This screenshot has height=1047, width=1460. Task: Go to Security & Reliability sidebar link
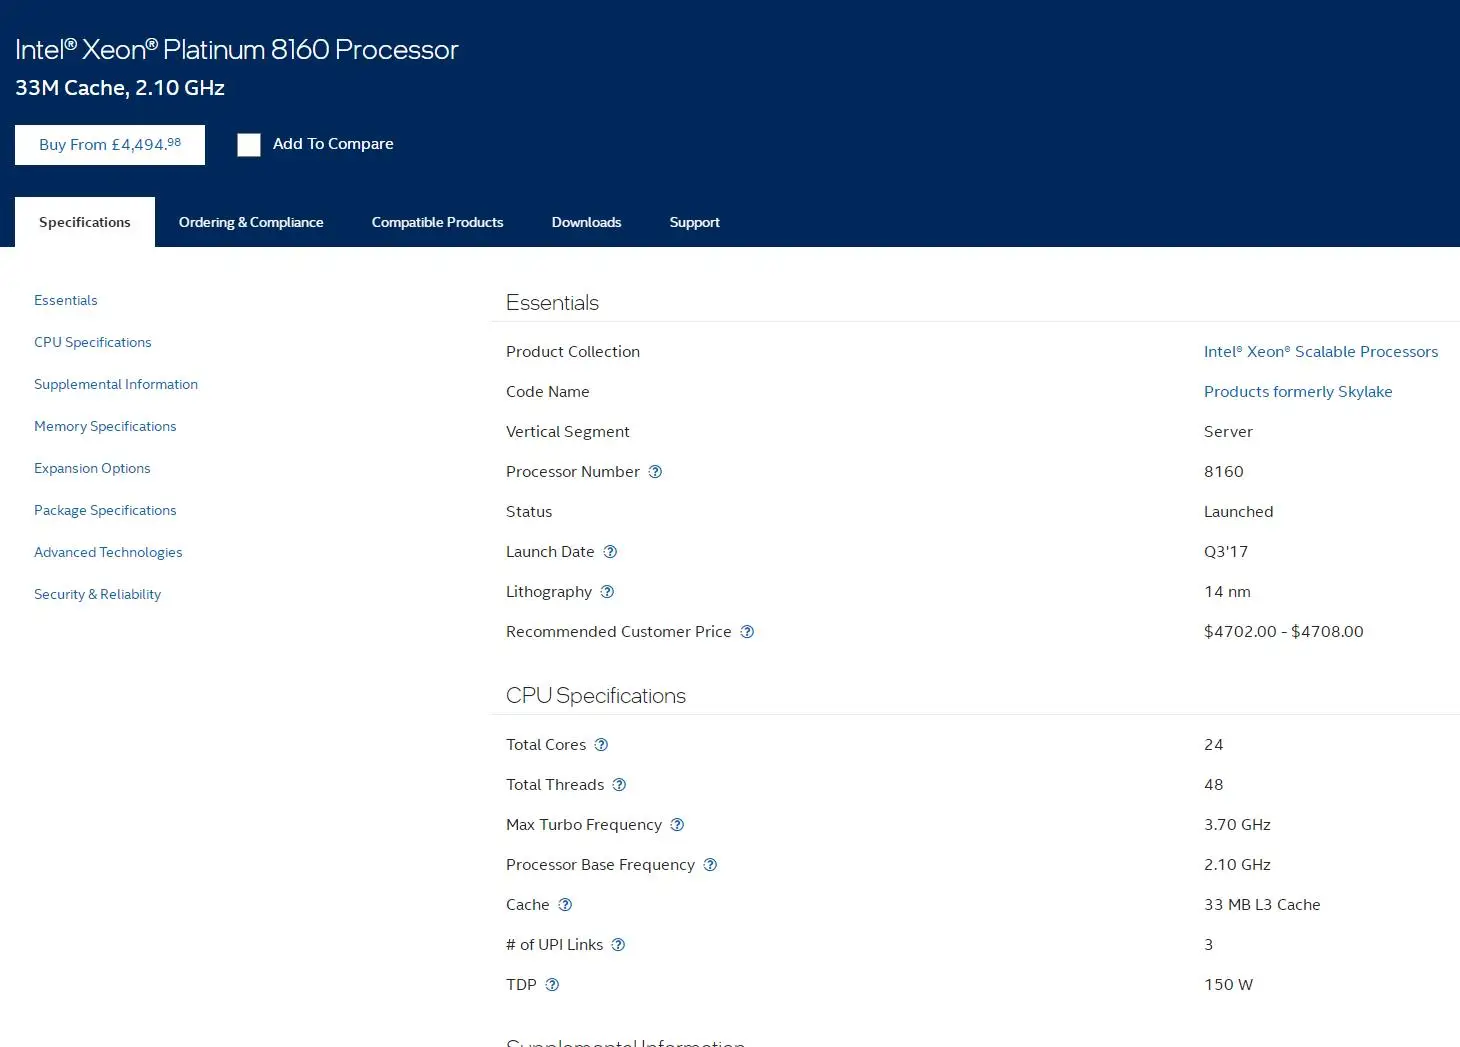tap(97, 594)
